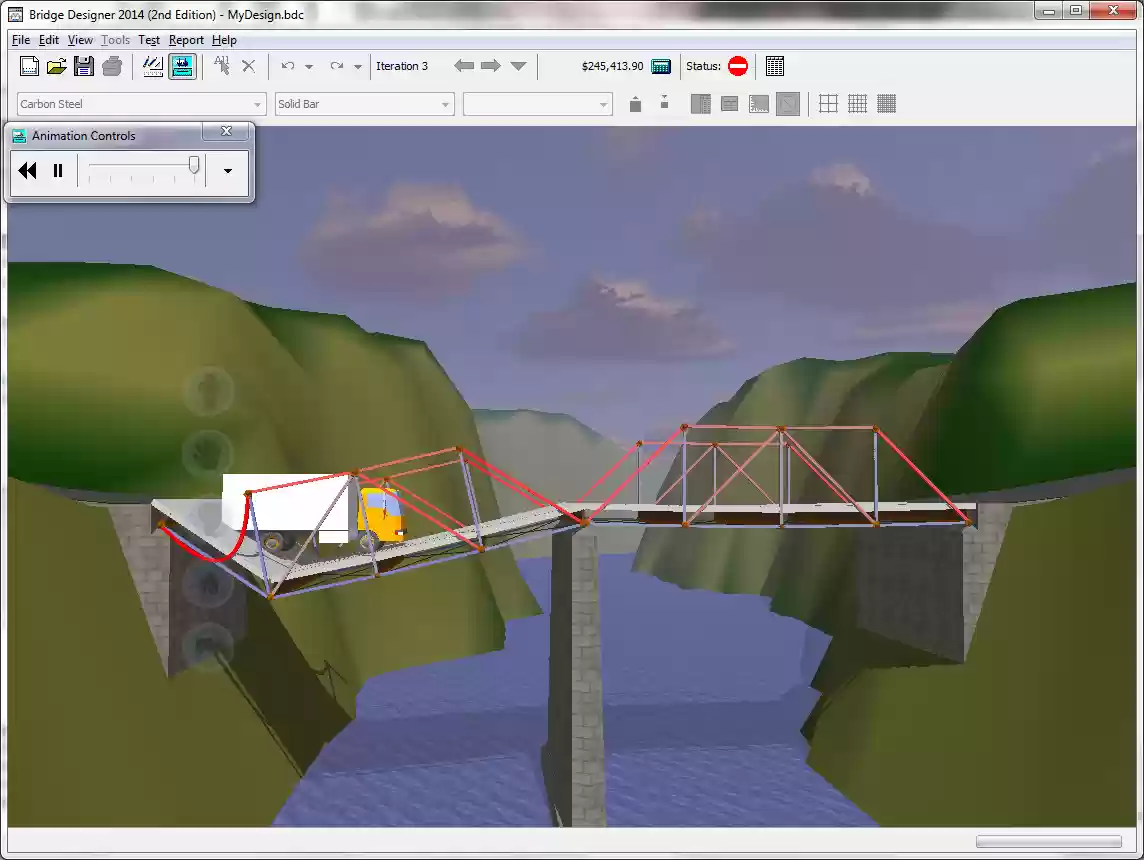This screenshot has width=1144, height=860.
Task: Open the disabled Tools menu
Action: point(115,40)
